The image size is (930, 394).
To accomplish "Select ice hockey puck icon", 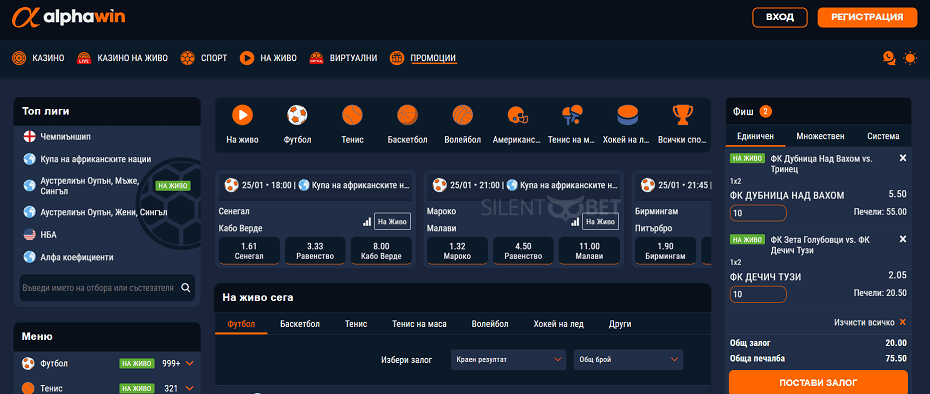I will [x=628, y=114].
